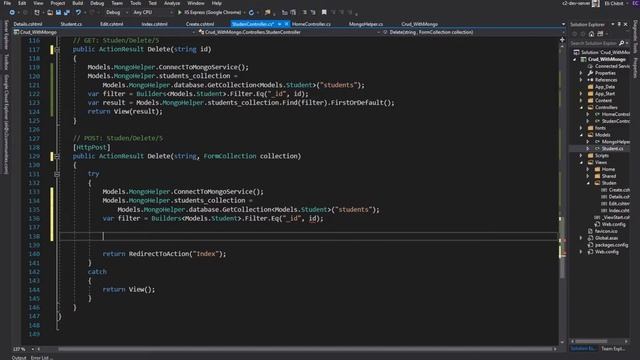Switch to the Student.cs tab
This screenshot has width=640, height=360.
point(71,24)
